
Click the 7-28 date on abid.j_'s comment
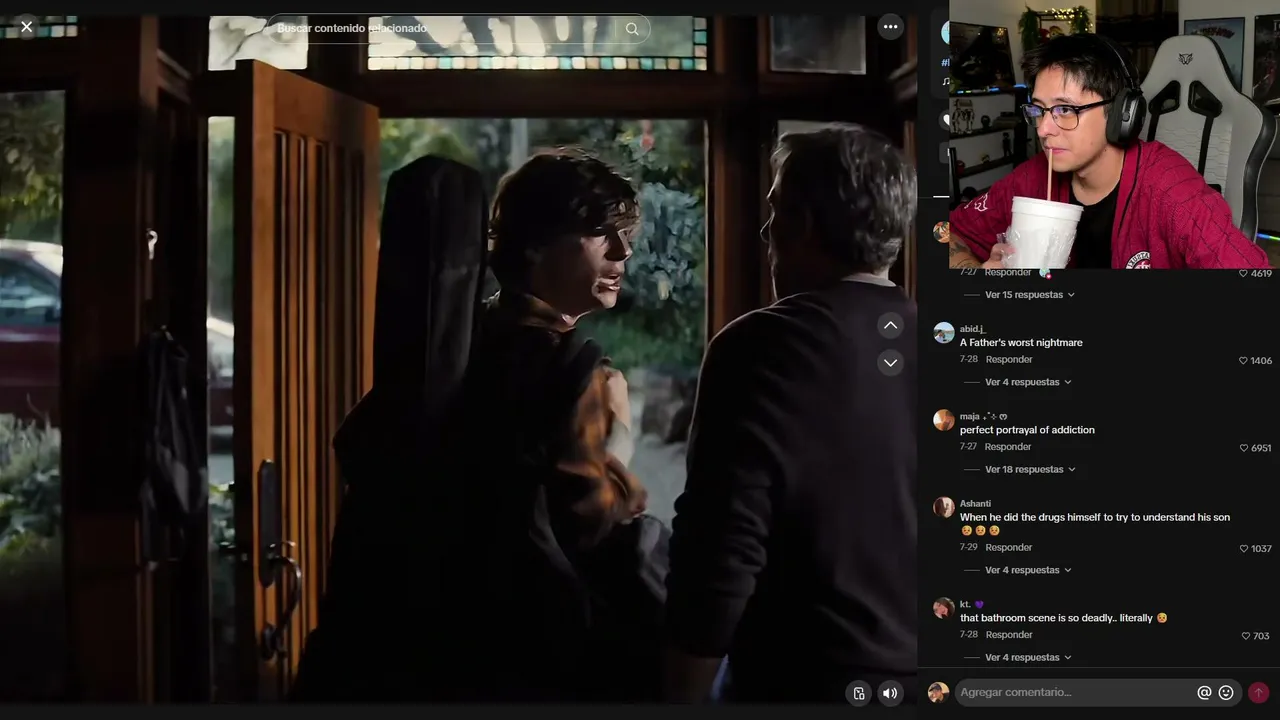pos(969,359)
